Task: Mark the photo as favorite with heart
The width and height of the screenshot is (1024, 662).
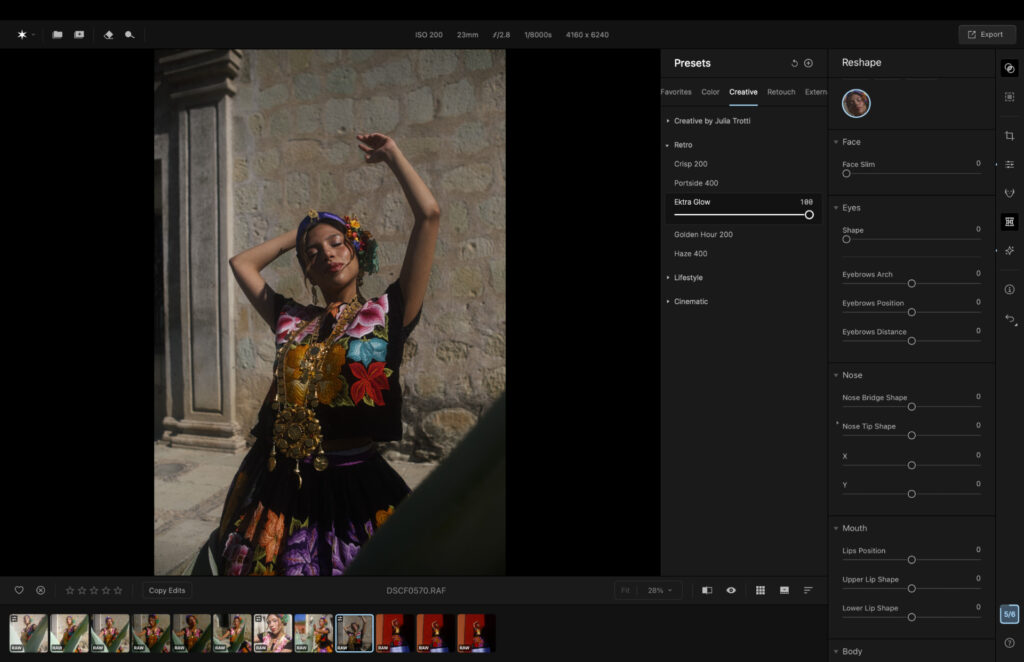Action: (19, 590)
